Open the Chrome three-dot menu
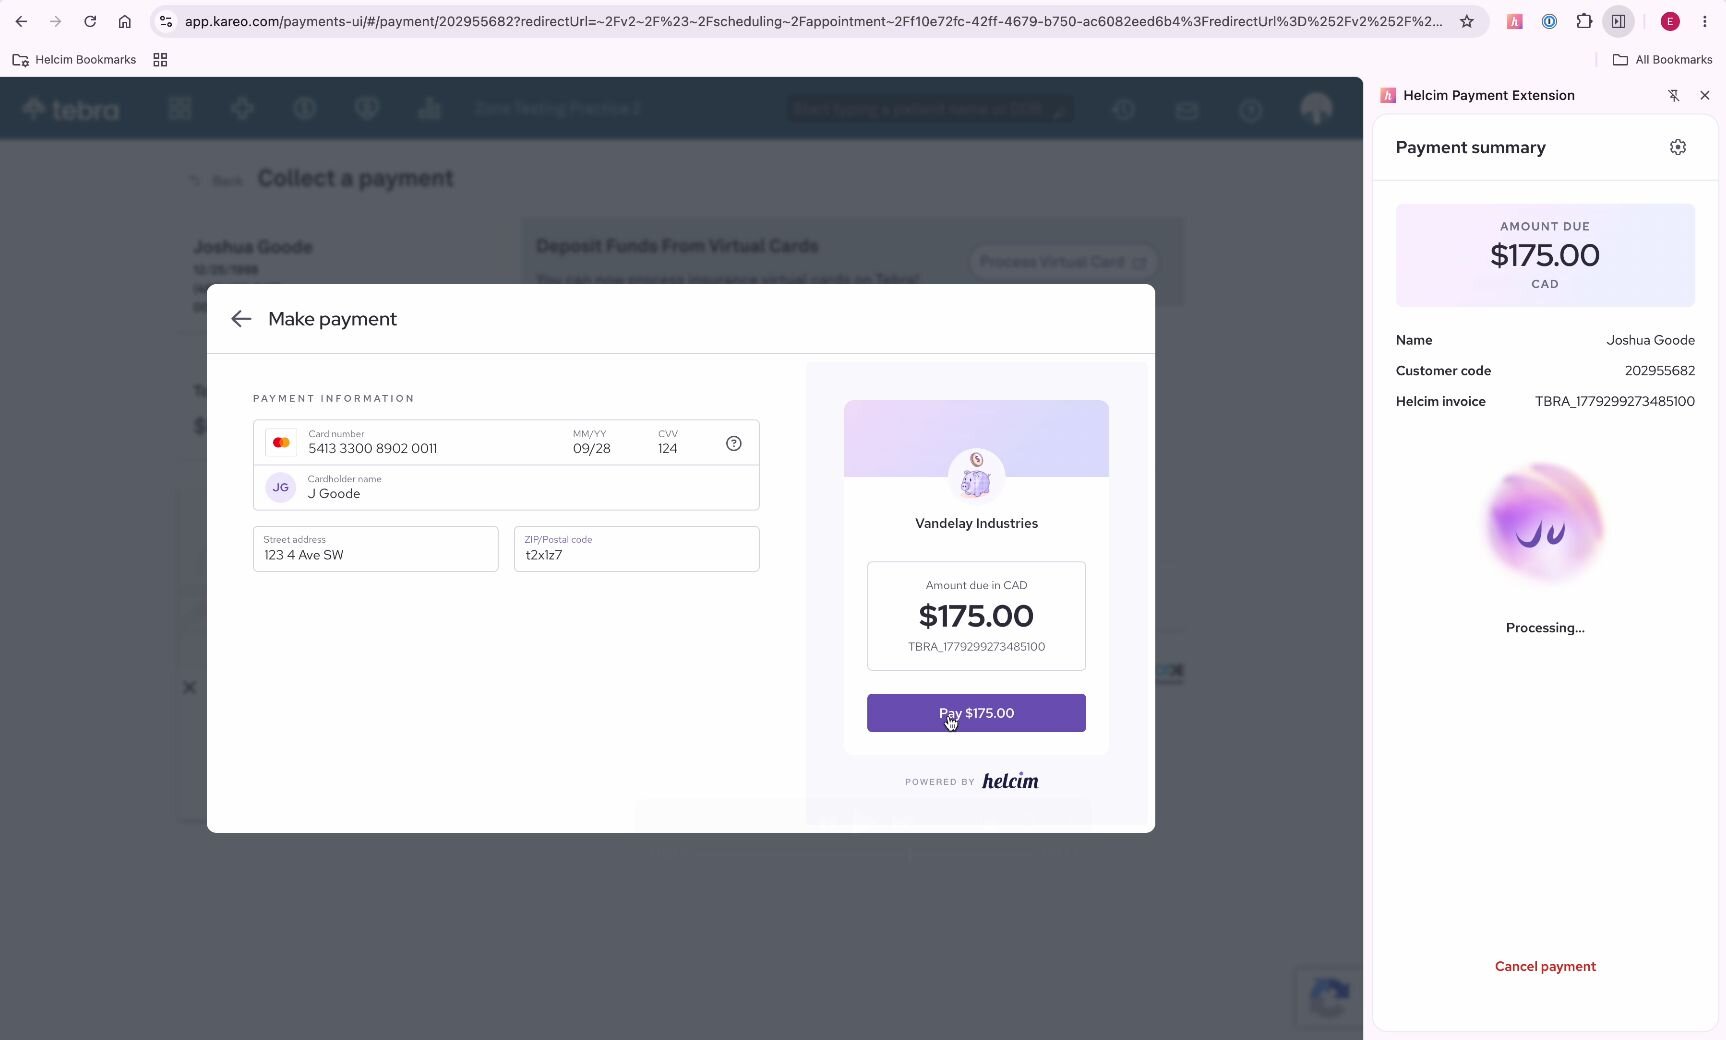1726x1040 pixels. [x=1705, y=21]
